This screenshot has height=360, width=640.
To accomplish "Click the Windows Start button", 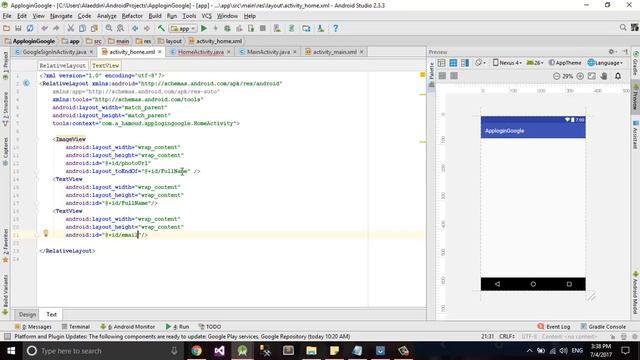I will pos(11,351).
